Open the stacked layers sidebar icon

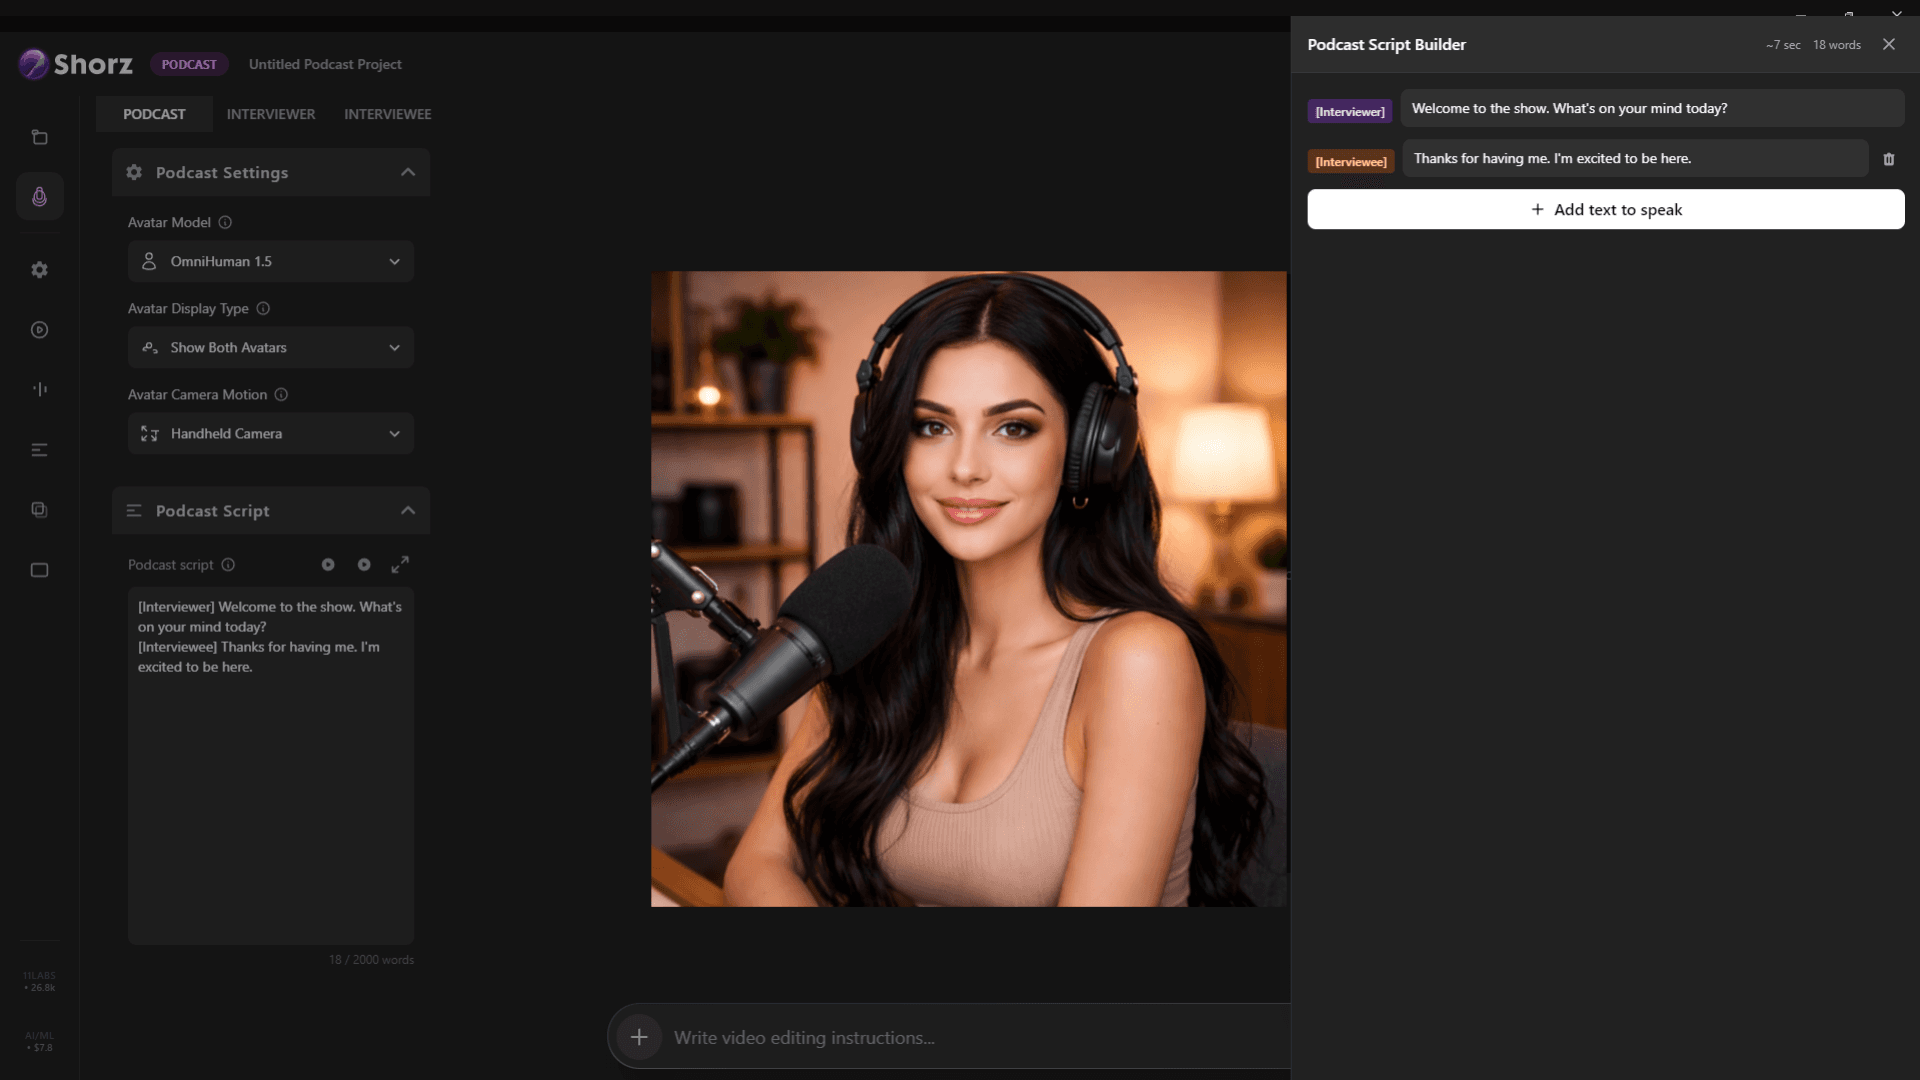39,510
